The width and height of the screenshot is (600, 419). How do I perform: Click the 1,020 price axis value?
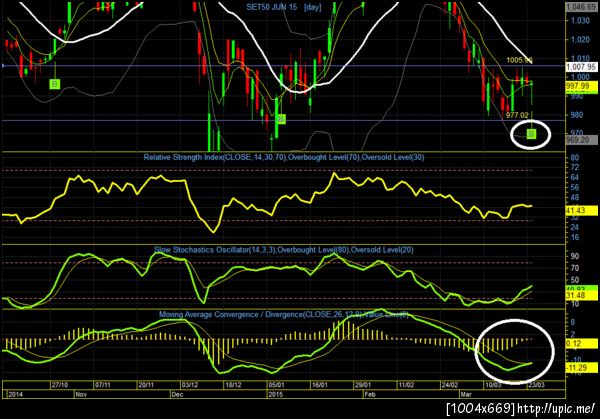point(580,39)
